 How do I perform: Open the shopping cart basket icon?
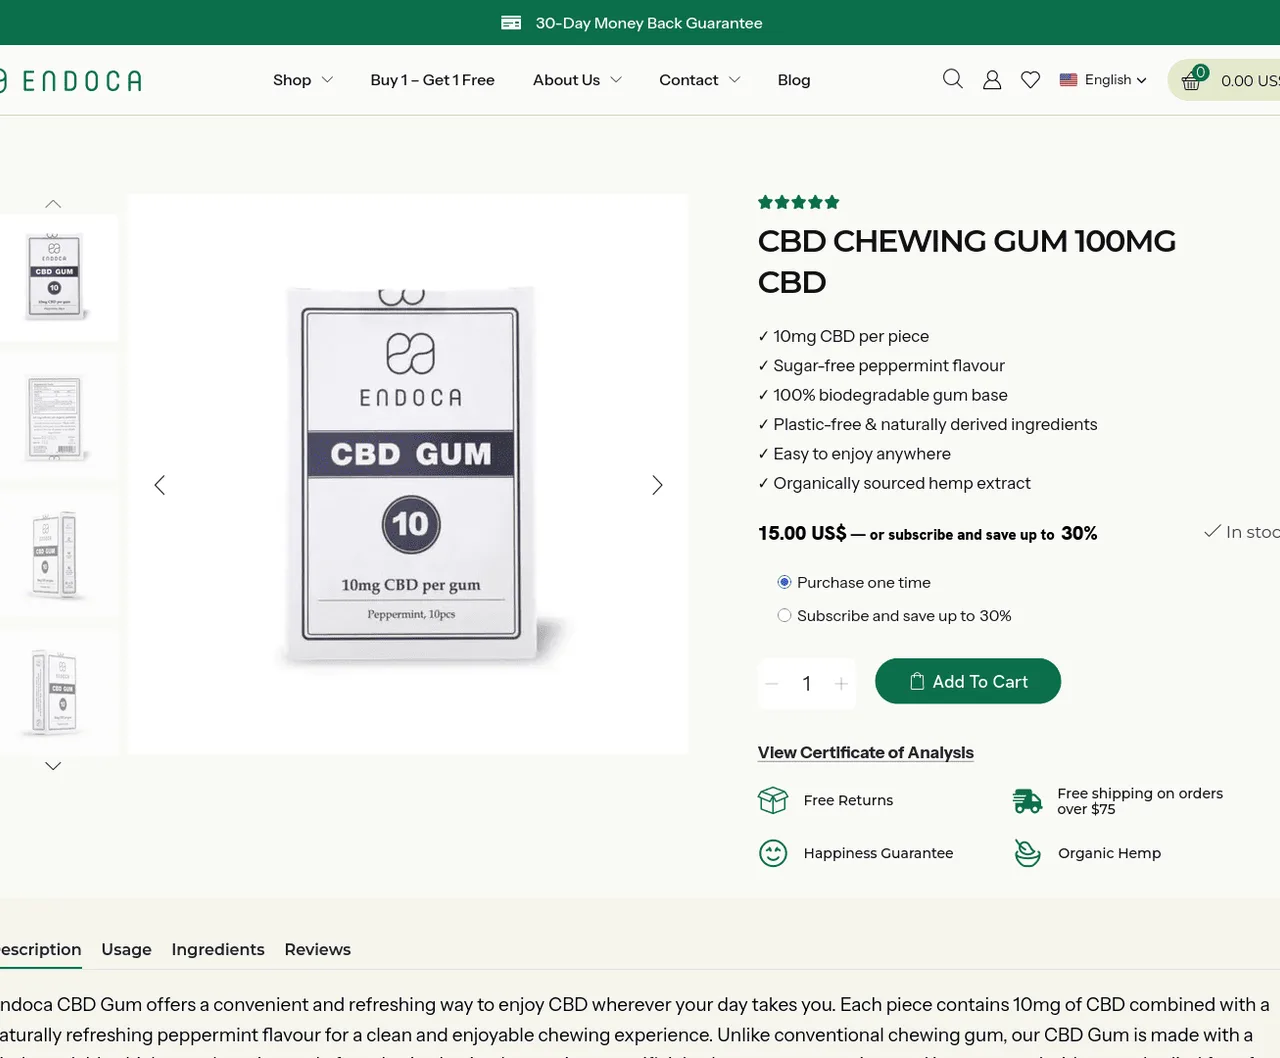1192,79
